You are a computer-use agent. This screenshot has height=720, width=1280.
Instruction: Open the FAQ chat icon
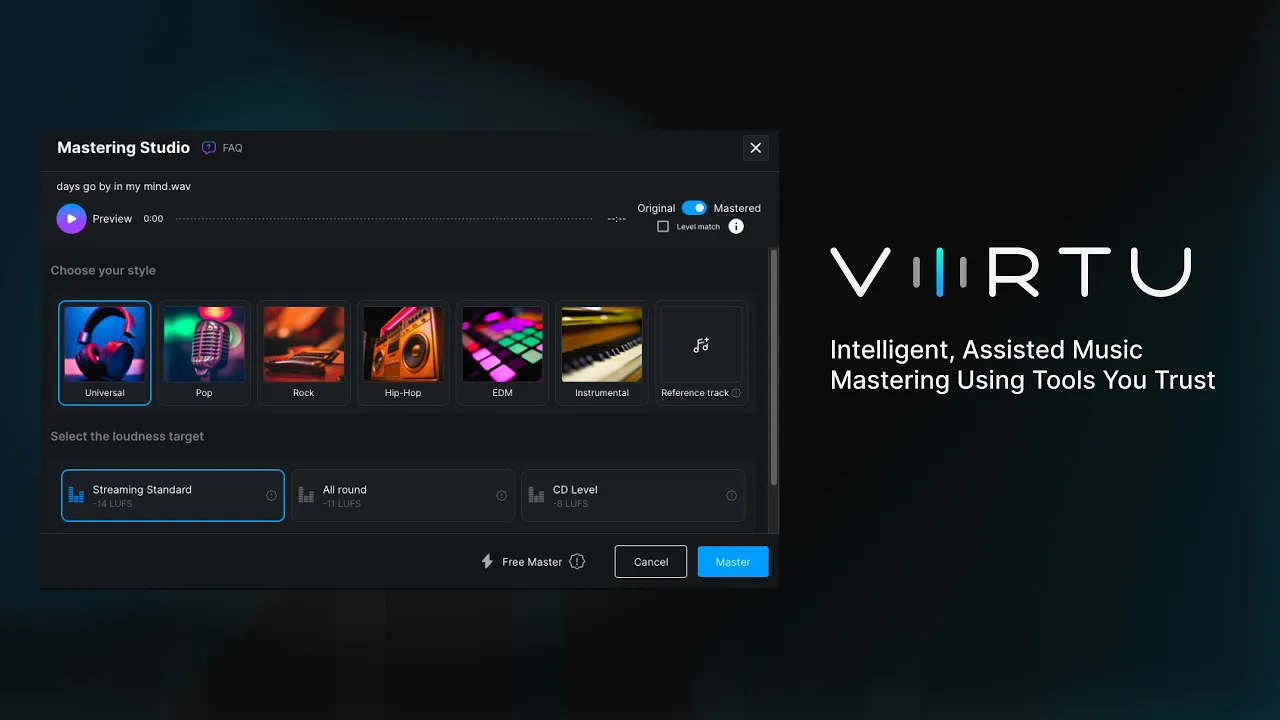click(209, 148)
